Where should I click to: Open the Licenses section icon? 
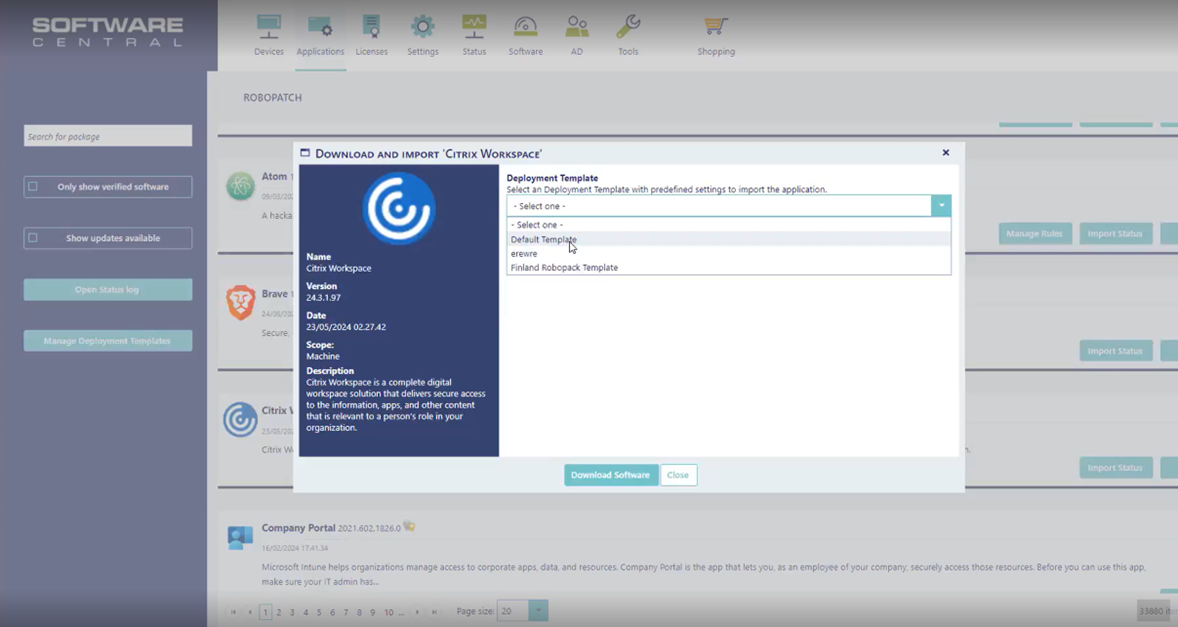click(371, 27)
